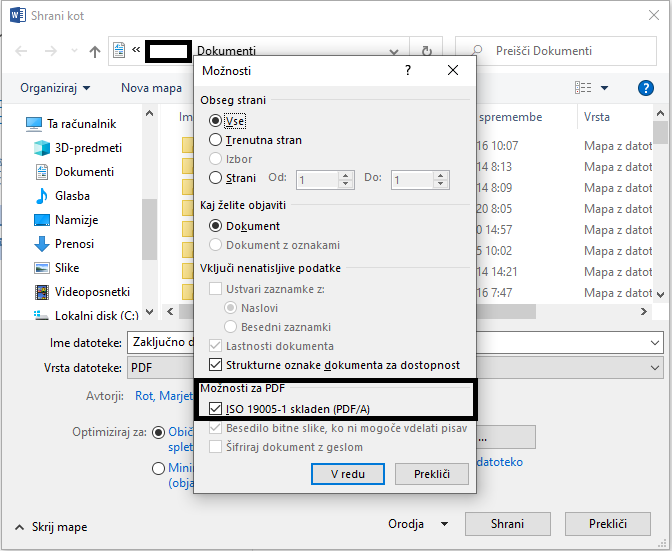Click Nova mapa in the toolbar
The width and height of the screenshot is (672, 551).
click(x=151, y=88)
